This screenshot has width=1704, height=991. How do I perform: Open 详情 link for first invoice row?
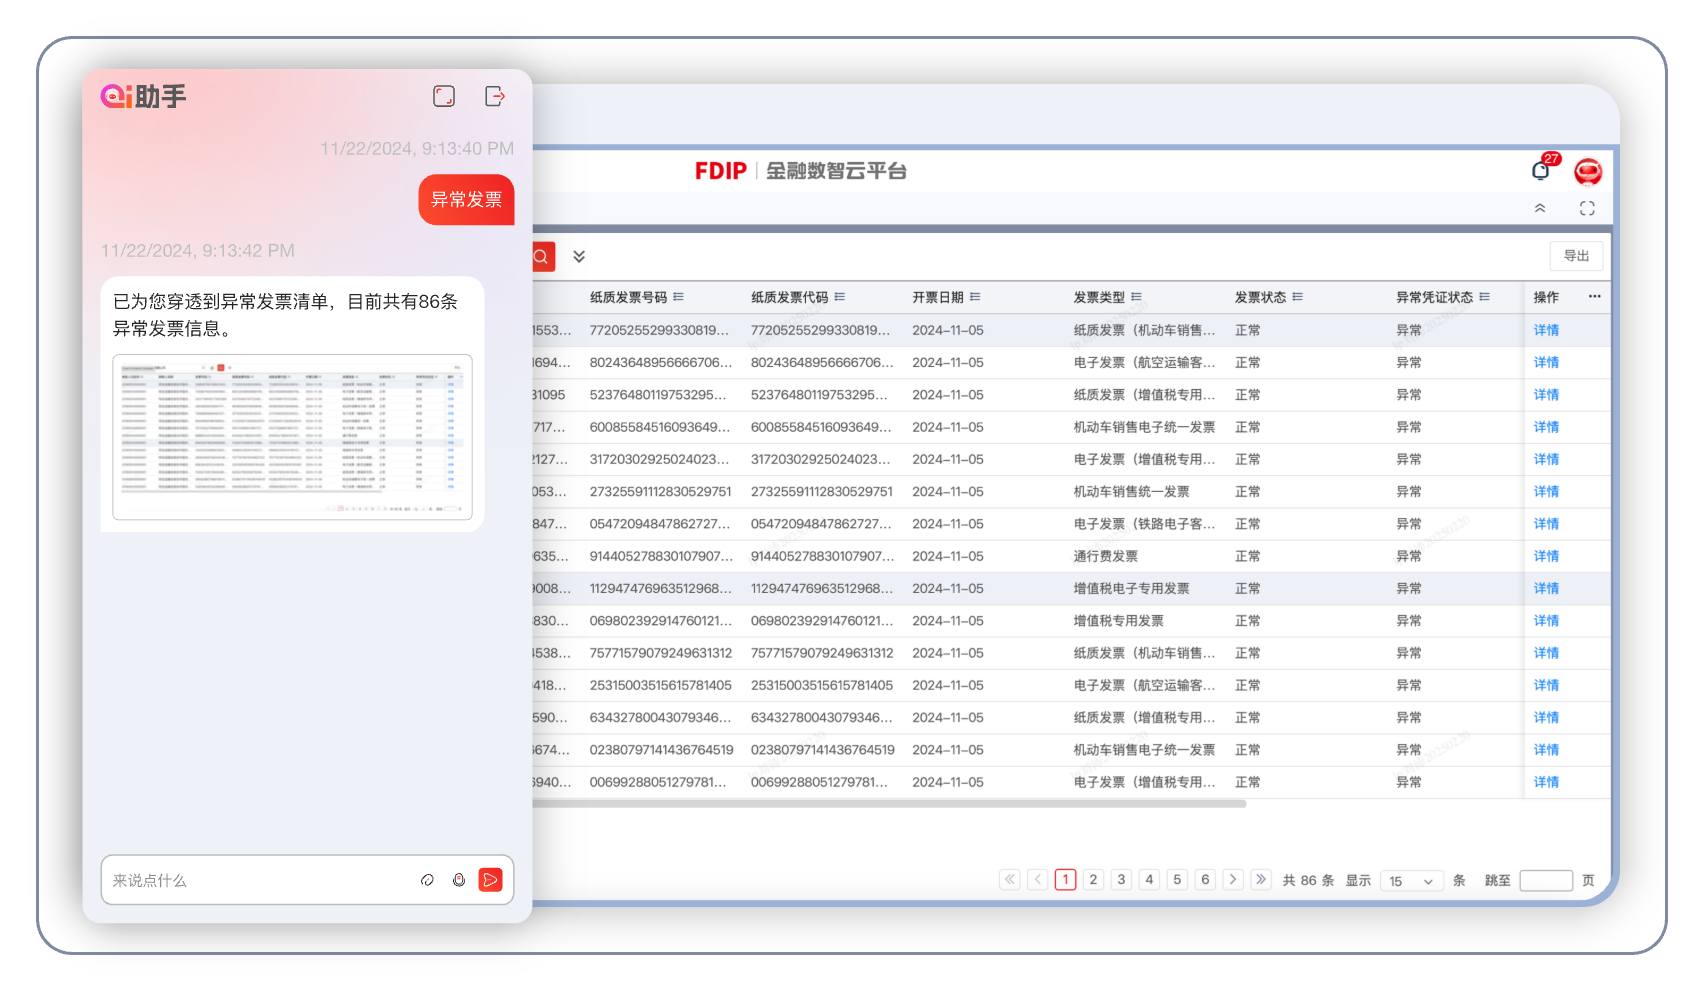point(1546,330)
